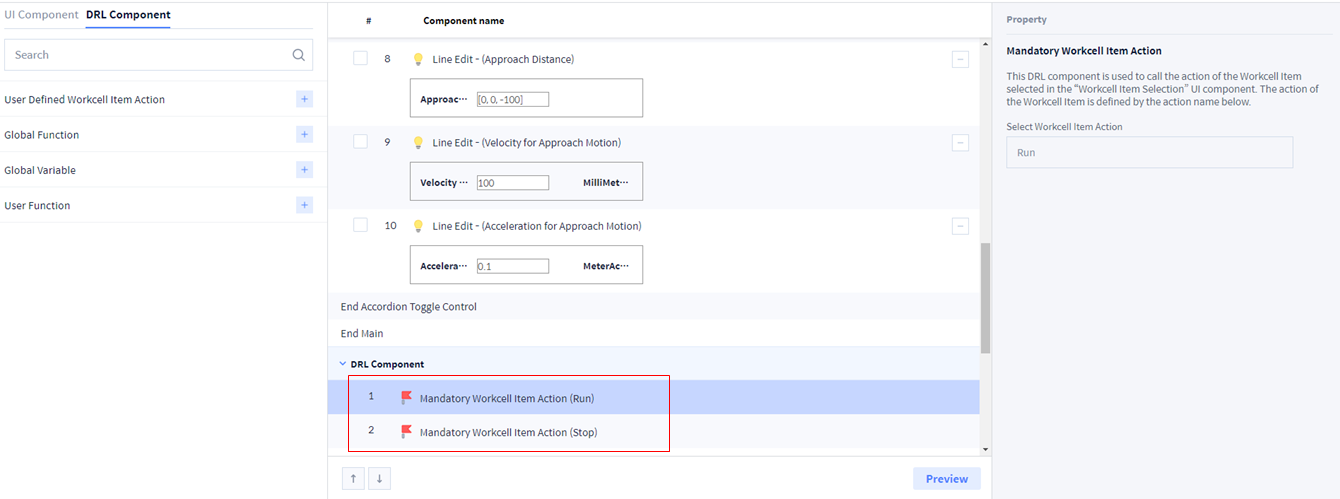This screenshot has width=1340, height=499.
Task: Check the box for row 8 Approach Distance
Action: point(360,59)
